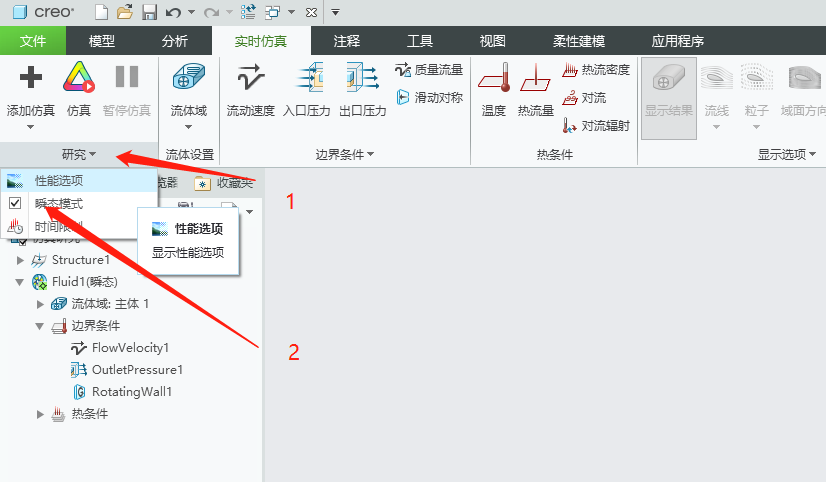Click the Inlet Pressure (入口压力) icon
Image resolution: width=826 pixels, height=482 pixels.
306,78
